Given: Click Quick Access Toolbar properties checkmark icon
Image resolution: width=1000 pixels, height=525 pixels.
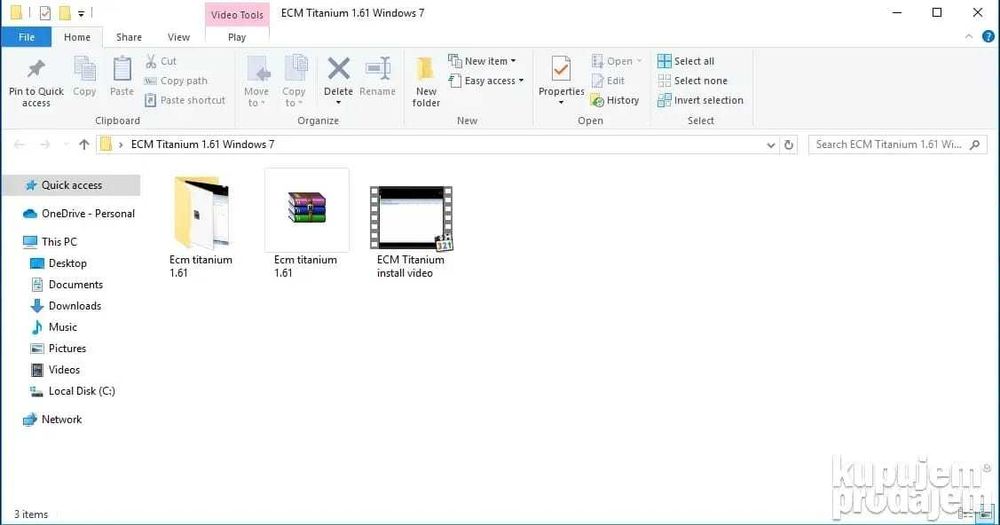Looking at the screenshot, I should [x=45, y=13].
